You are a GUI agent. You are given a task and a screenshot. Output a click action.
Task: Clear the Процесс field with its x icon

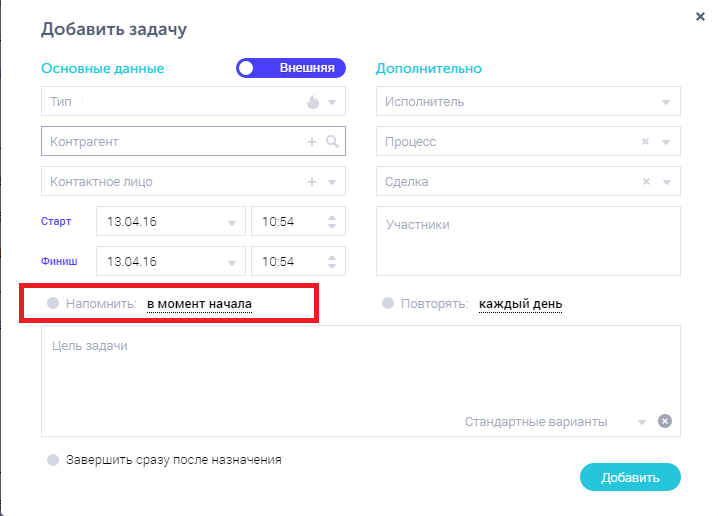click(x=646, y=142)
